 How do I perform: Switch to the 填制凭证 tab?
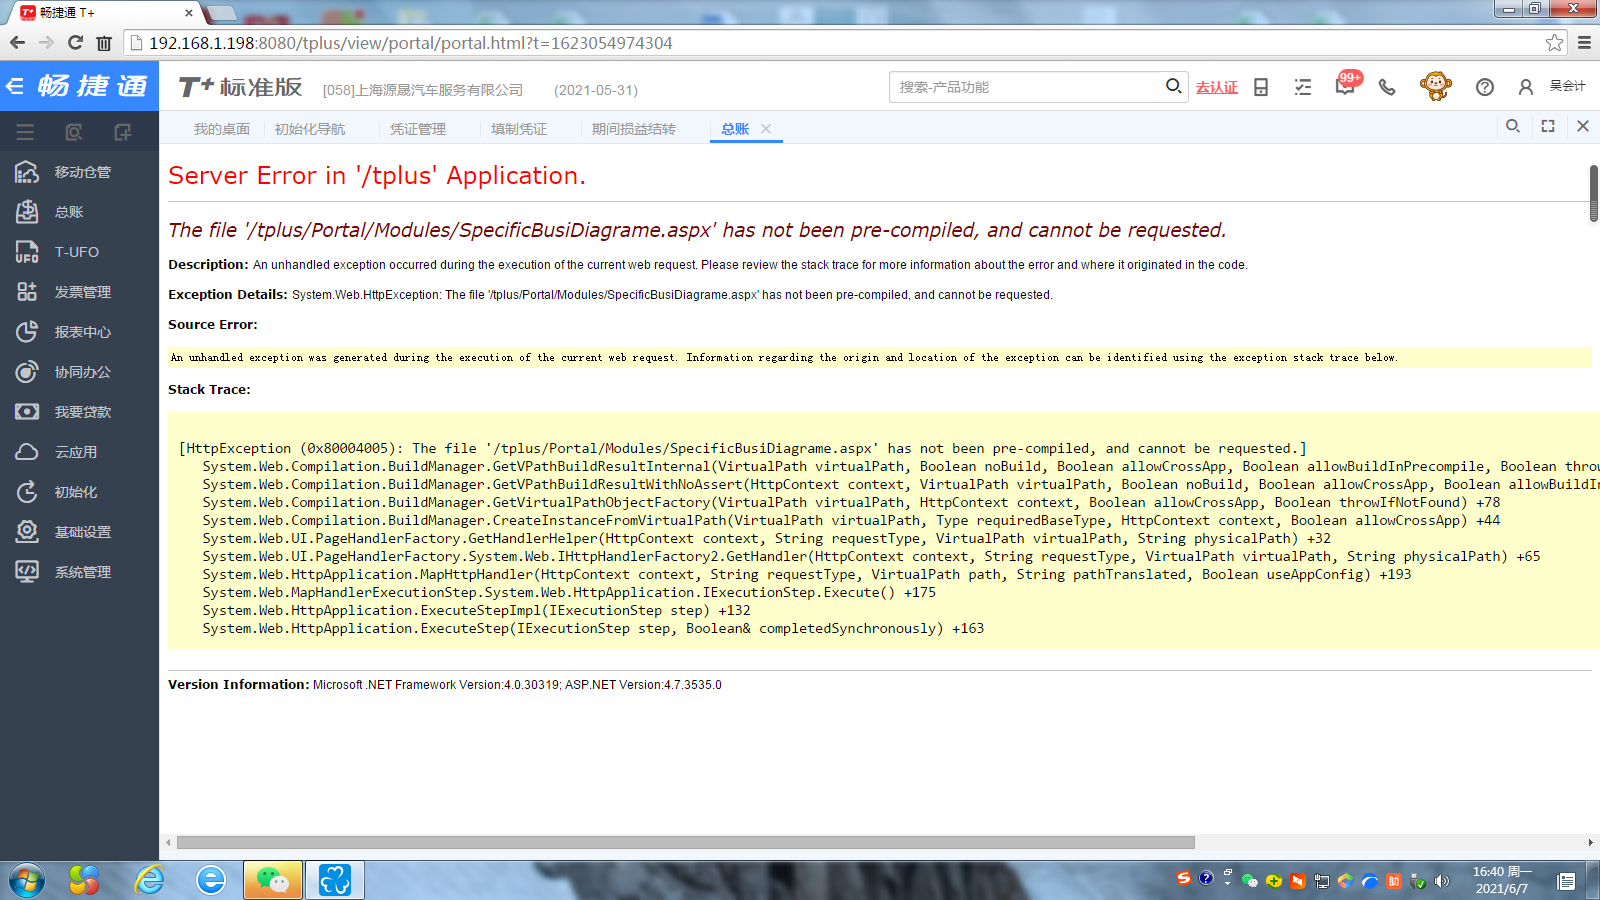coord(519,129)
